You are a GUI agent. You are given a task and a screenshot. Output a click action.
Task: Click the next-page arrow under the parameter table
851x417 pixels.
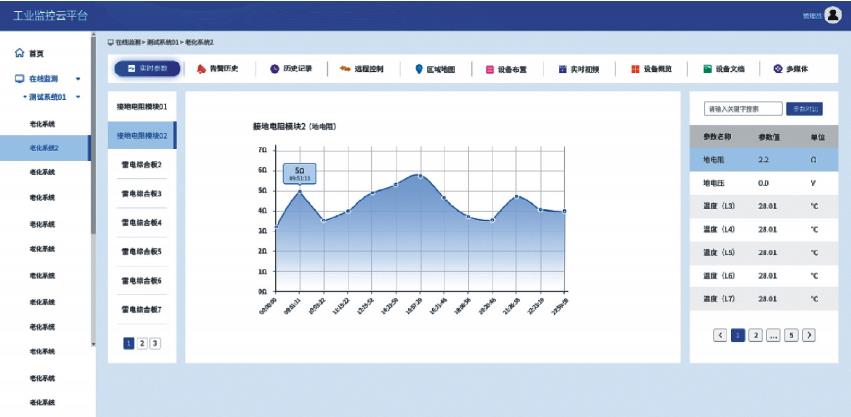(x=809, y=335)
